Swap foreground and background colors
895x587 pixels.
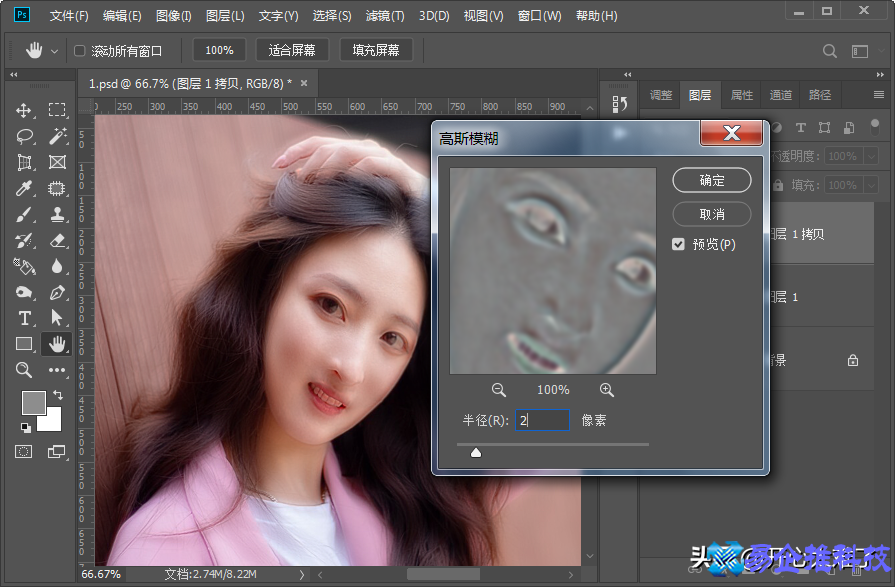tap(58, 394)
